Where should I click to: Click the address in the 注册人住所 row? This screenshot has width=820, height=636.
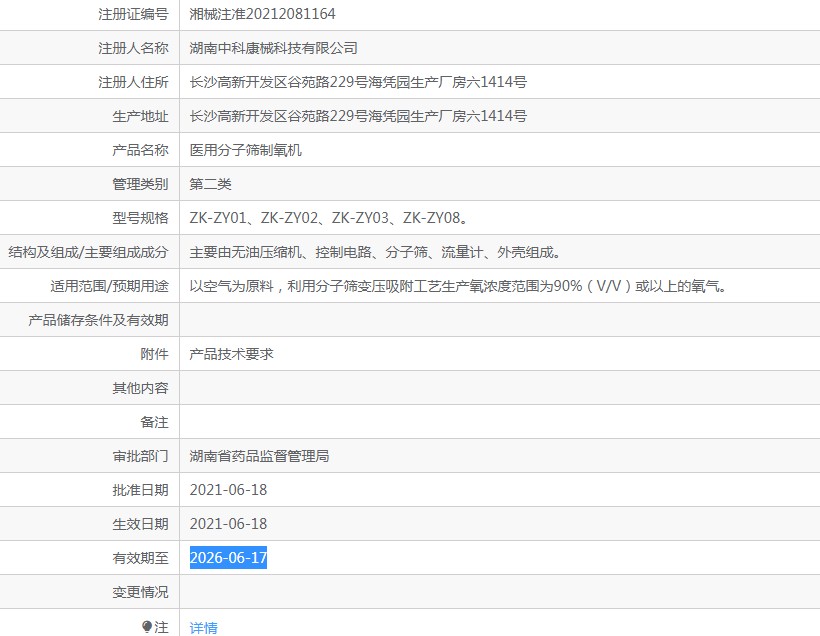click(x=358, y=82)
